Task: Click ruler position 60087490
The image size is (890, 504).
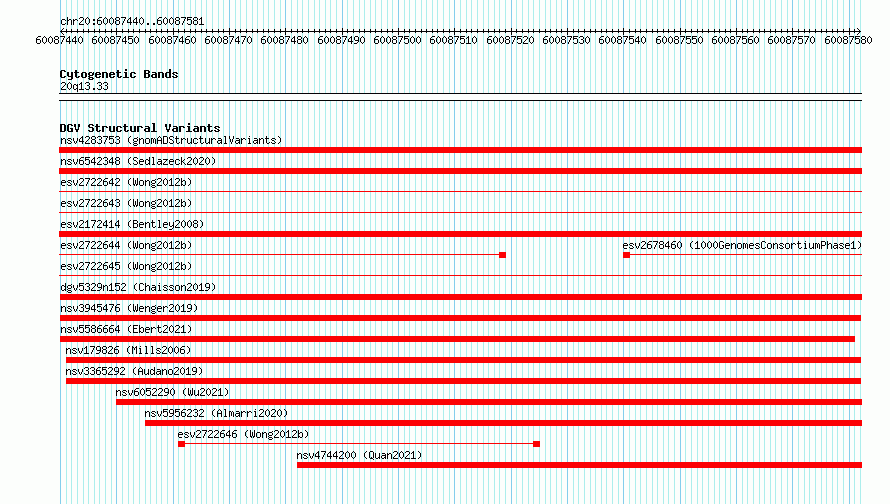Action: click(341, 40)
